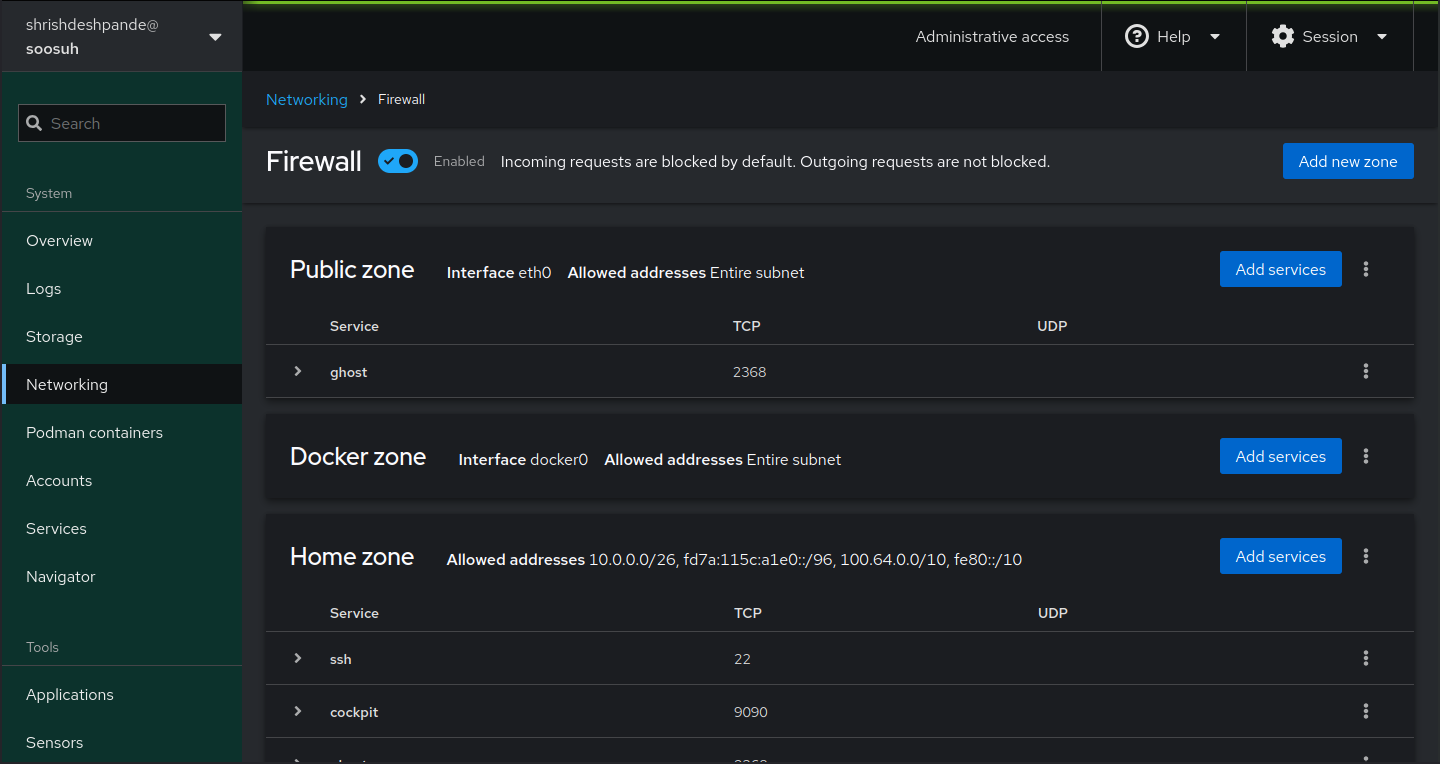Click the Administrative access button
1440x764 pixels.
tap(992, 37)
